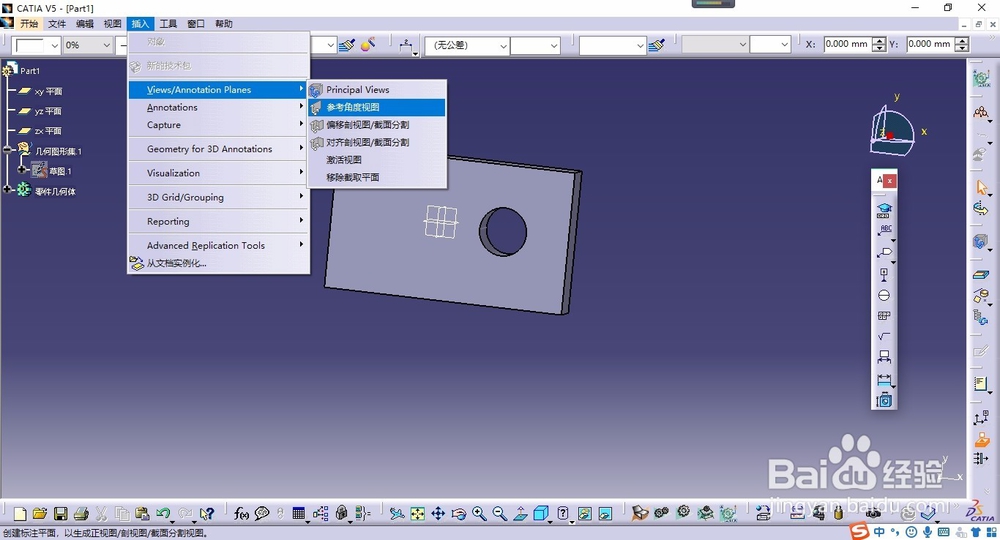
Task: Click the 3D compass in the viewport
Action: [x=892, y=133]
